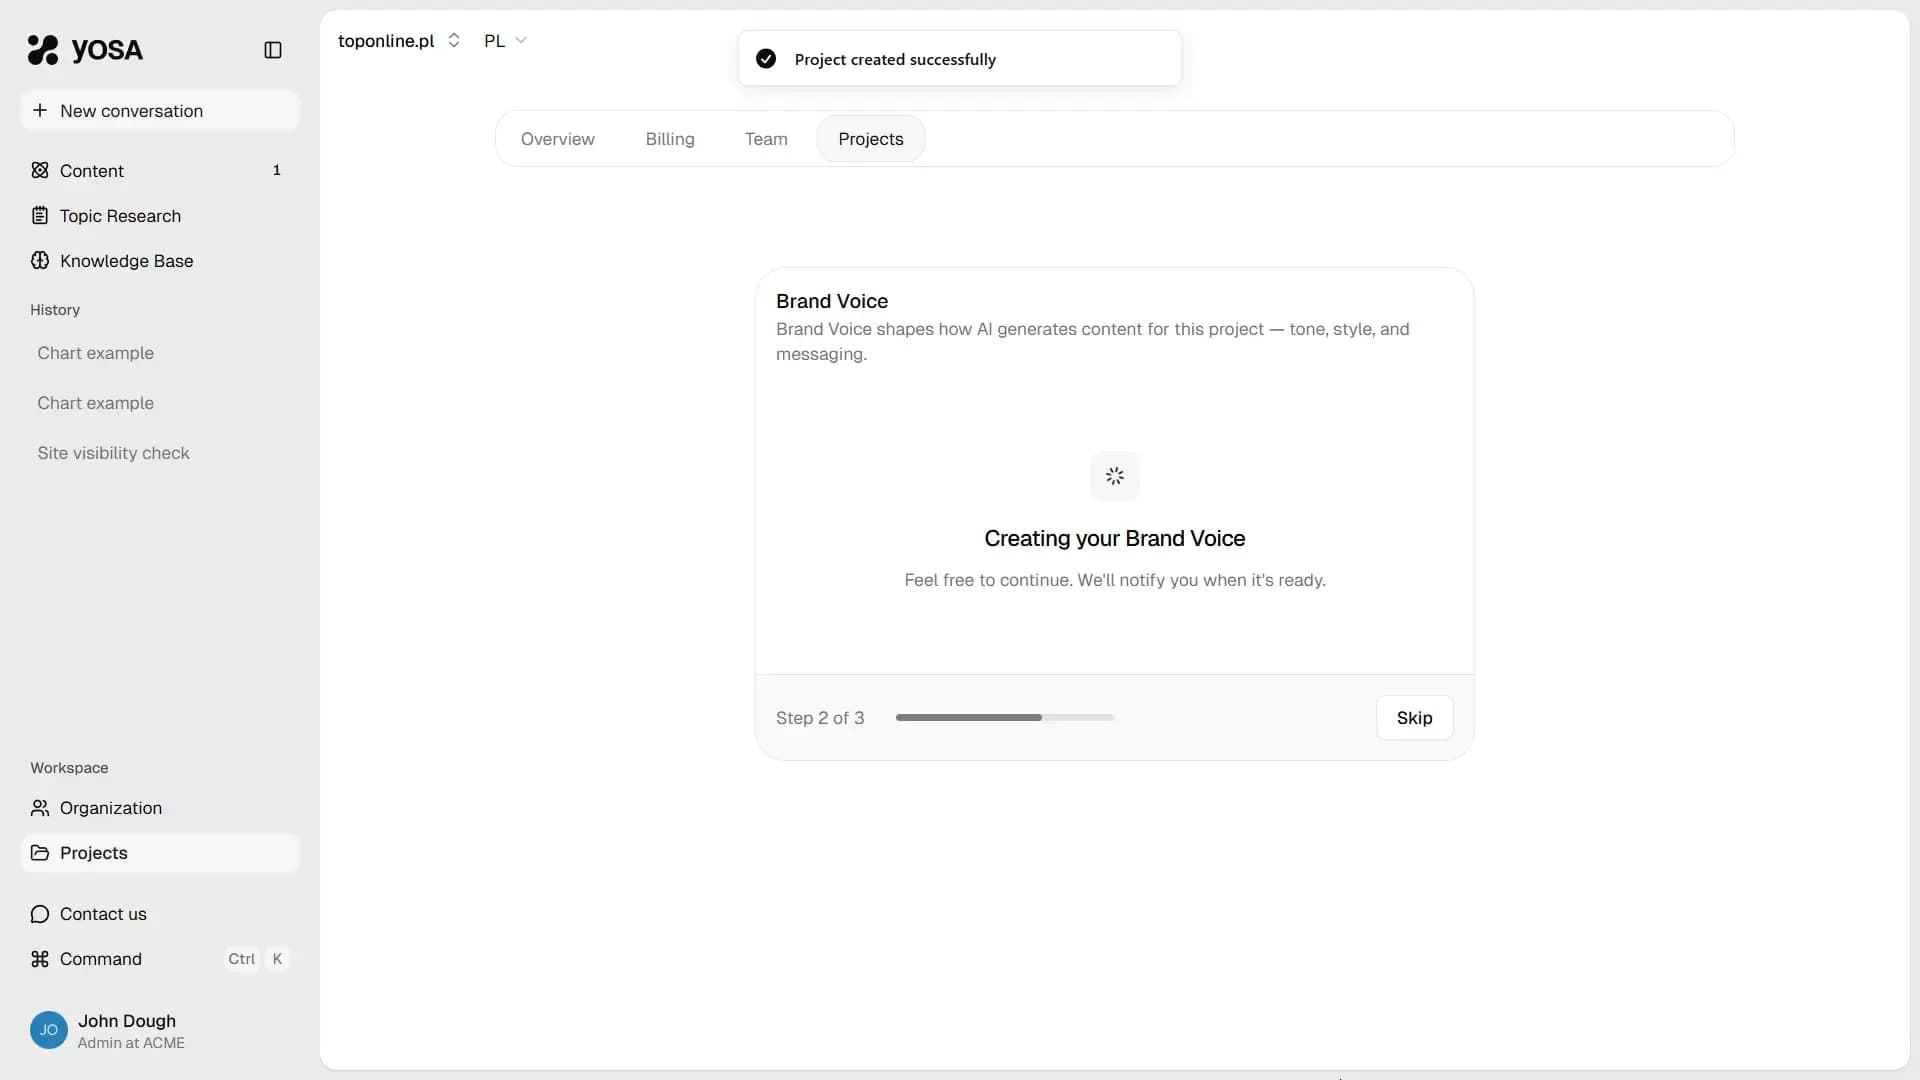The width and height of the screenshot is (1920, 1080).
Task: Open the Site visibility check conversation
Action: click(x=113, y=453)
